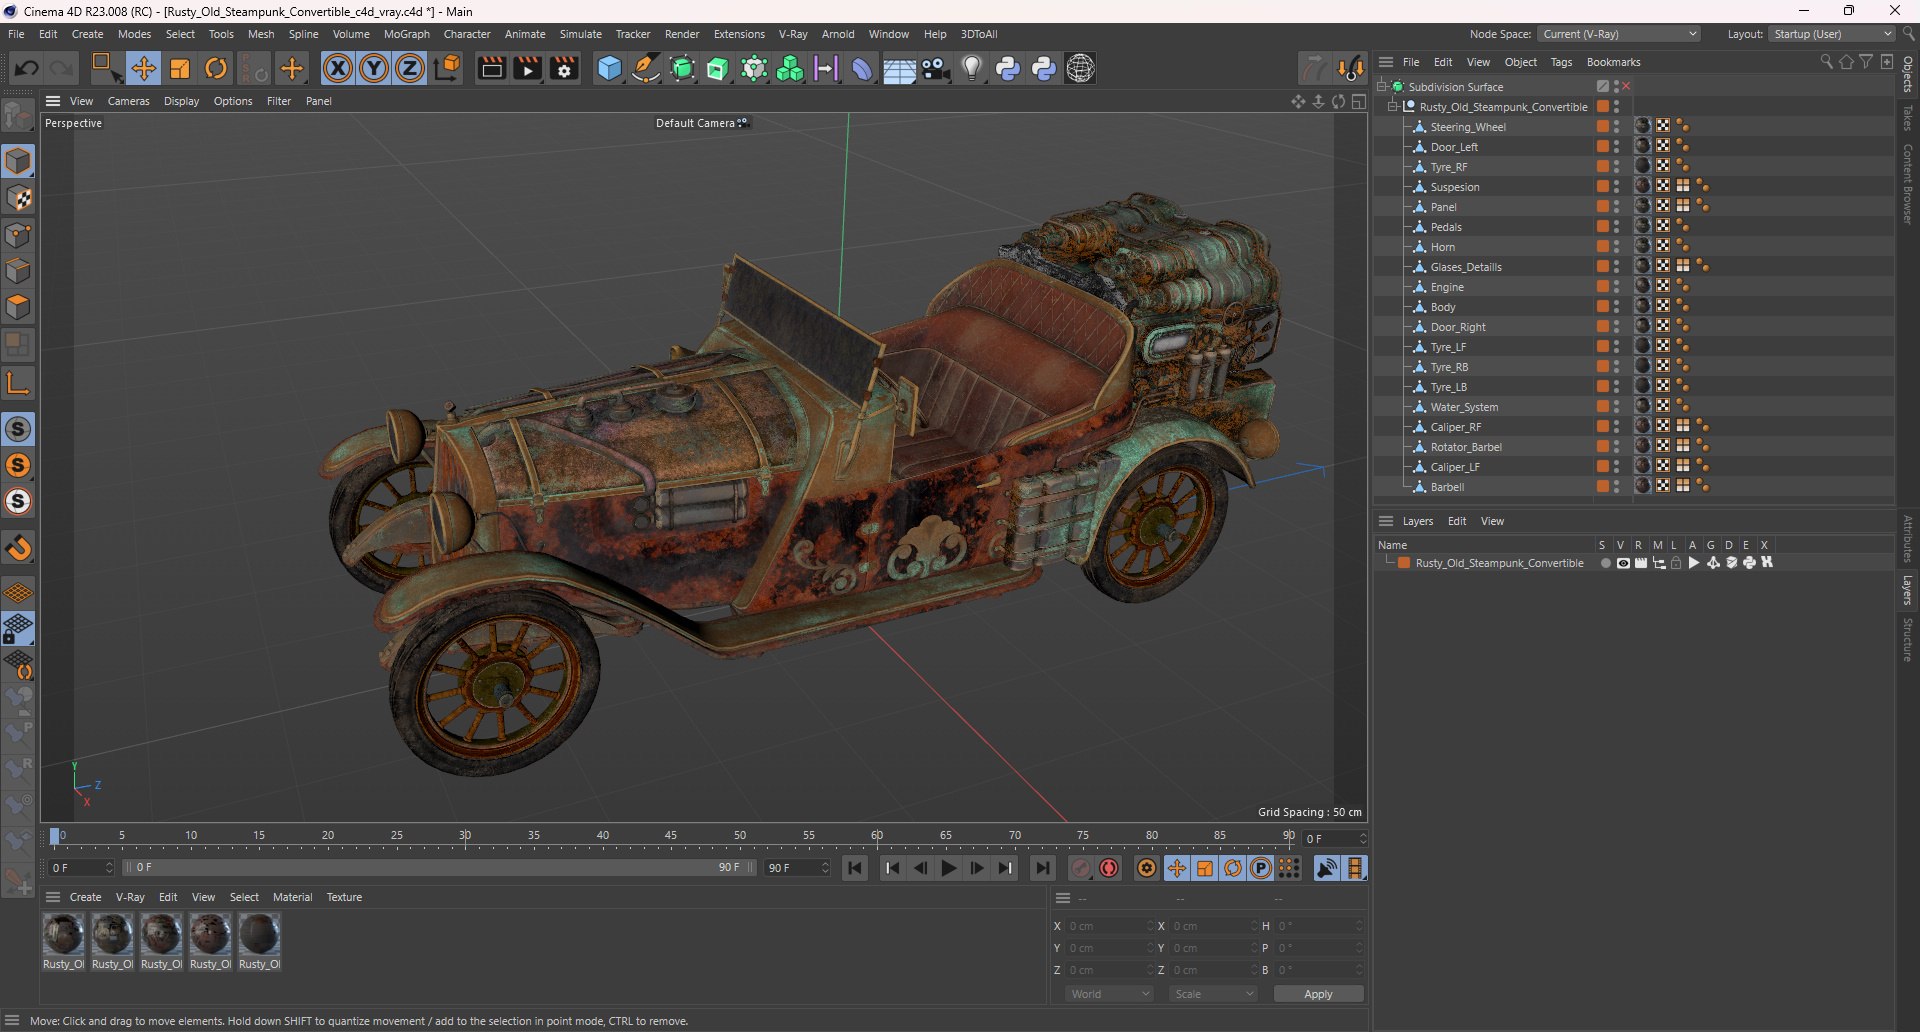Toggle layer solo dot in Layers panel
The height and width of the screenshot is (1032, 1920).
click(1605, 563)
